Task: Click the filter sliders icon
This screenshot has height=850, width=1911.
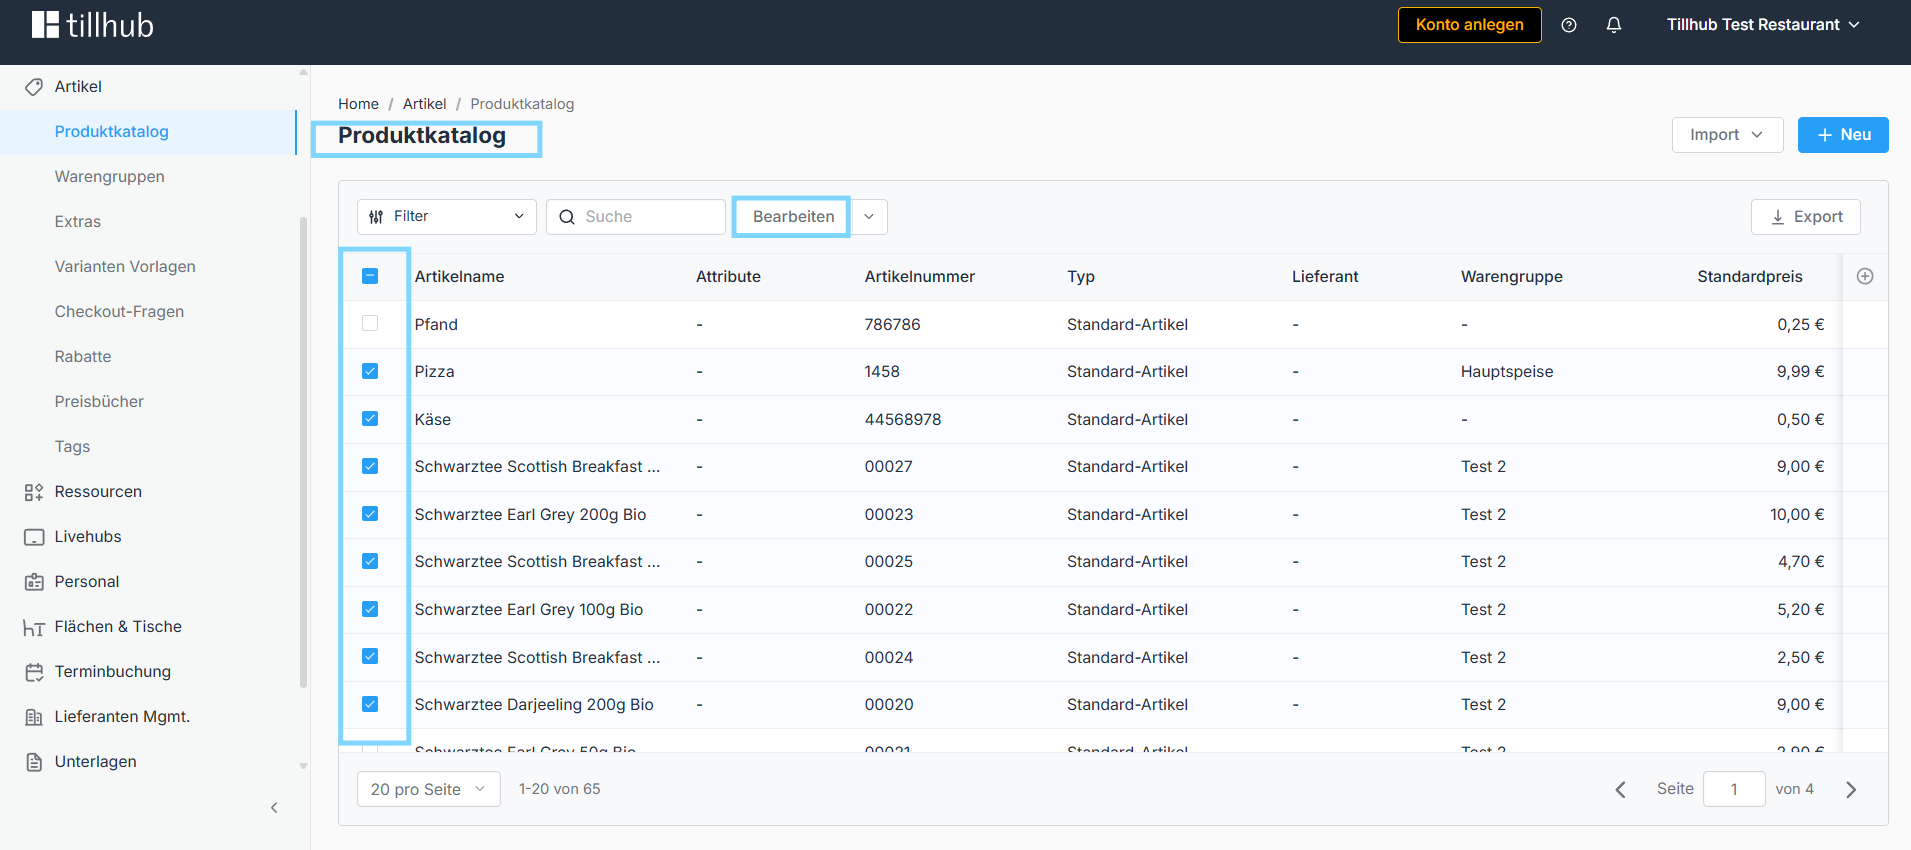Action: (376, 217)
